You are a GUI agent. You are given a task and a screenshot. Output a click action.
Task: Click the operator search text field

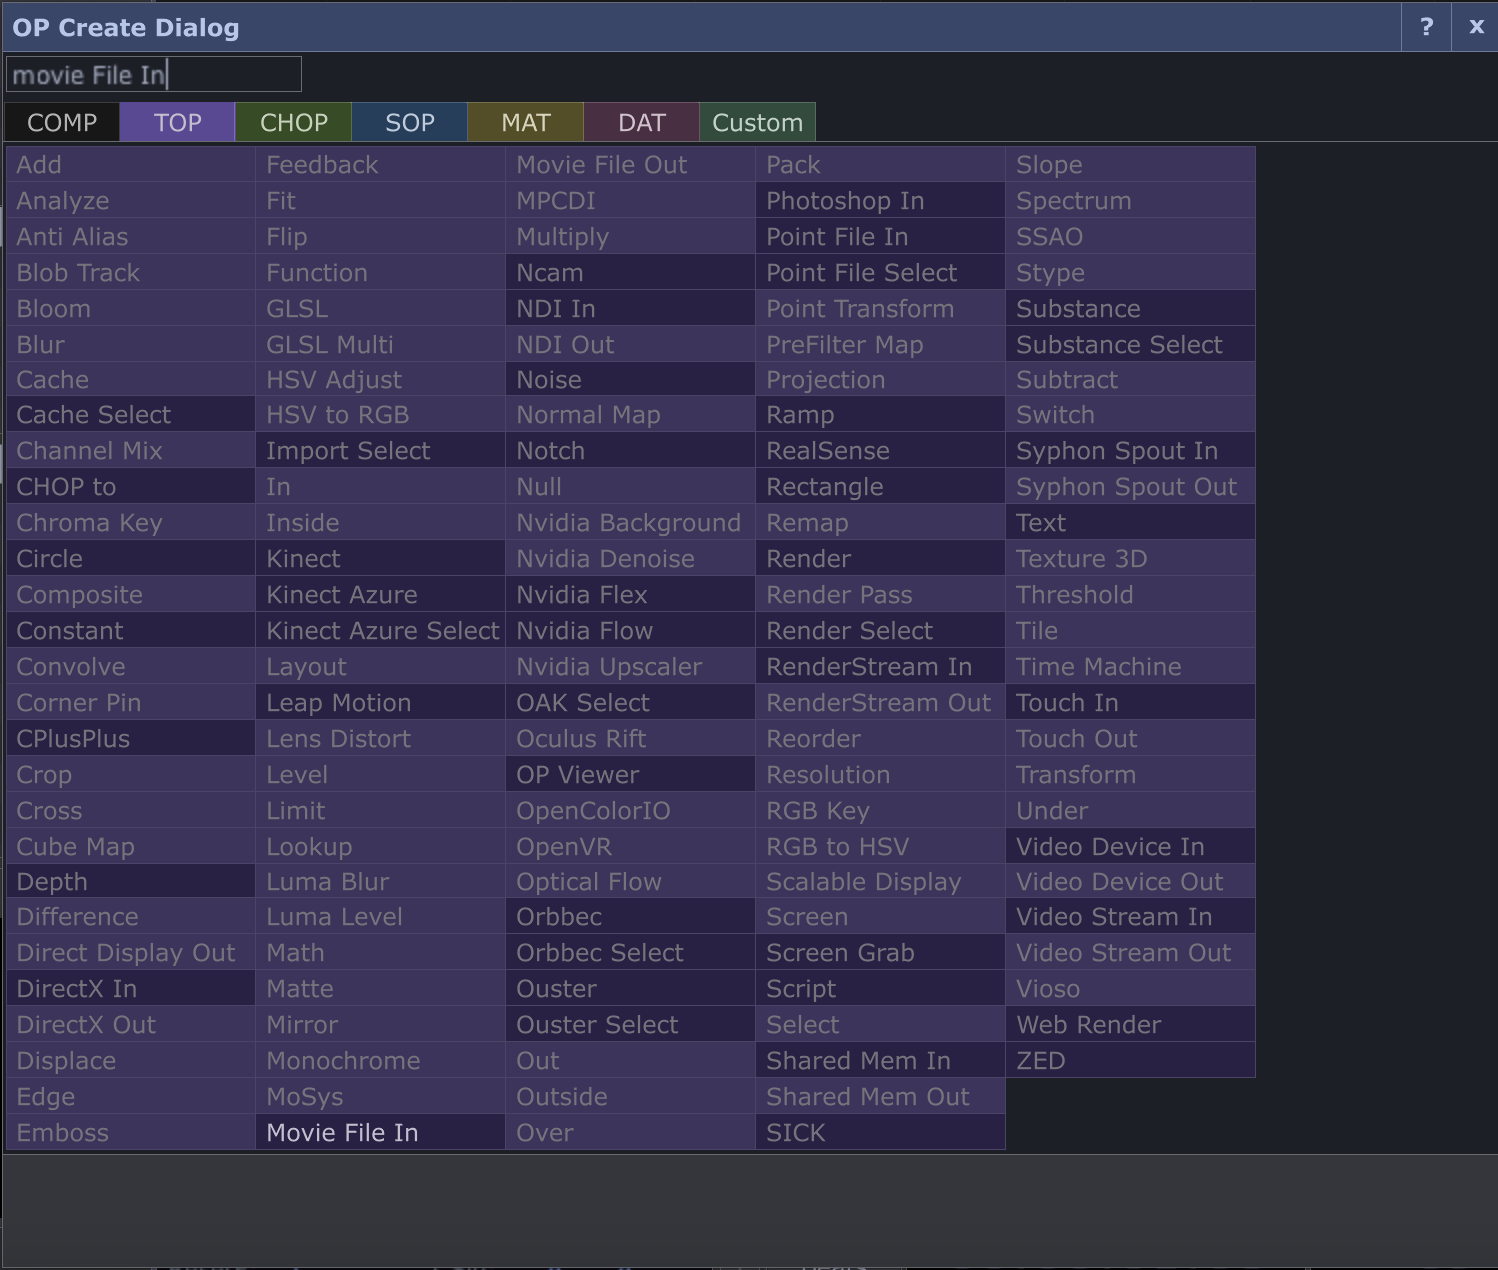click(x=153, y=75)
